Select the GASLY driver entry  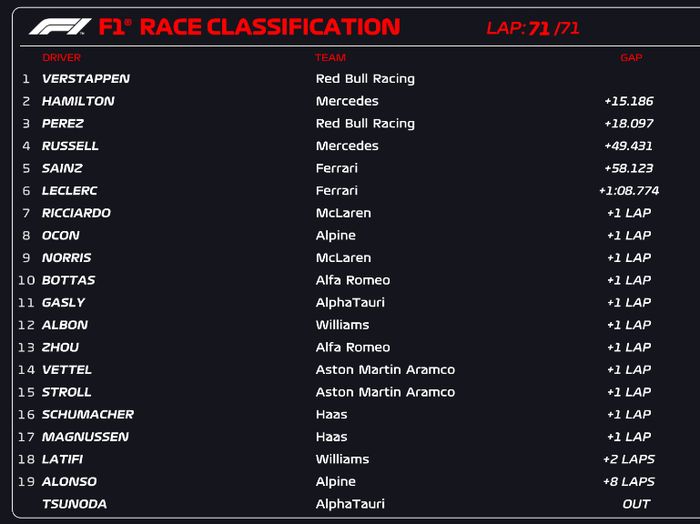pos(63,302)
